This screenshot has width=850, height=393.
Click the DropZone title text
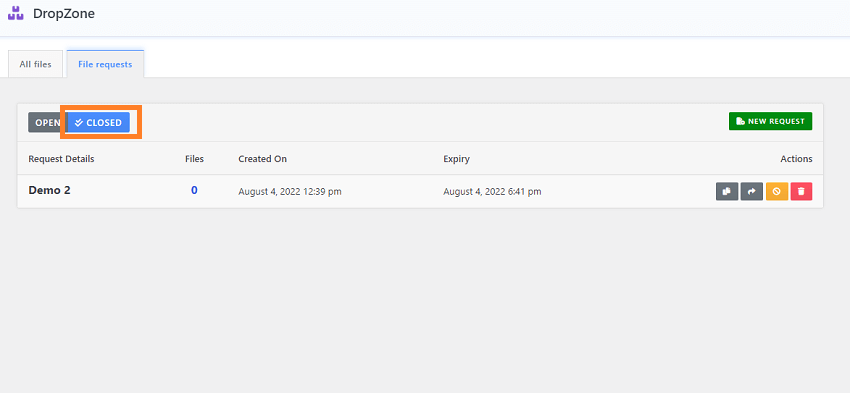point(64,14)
